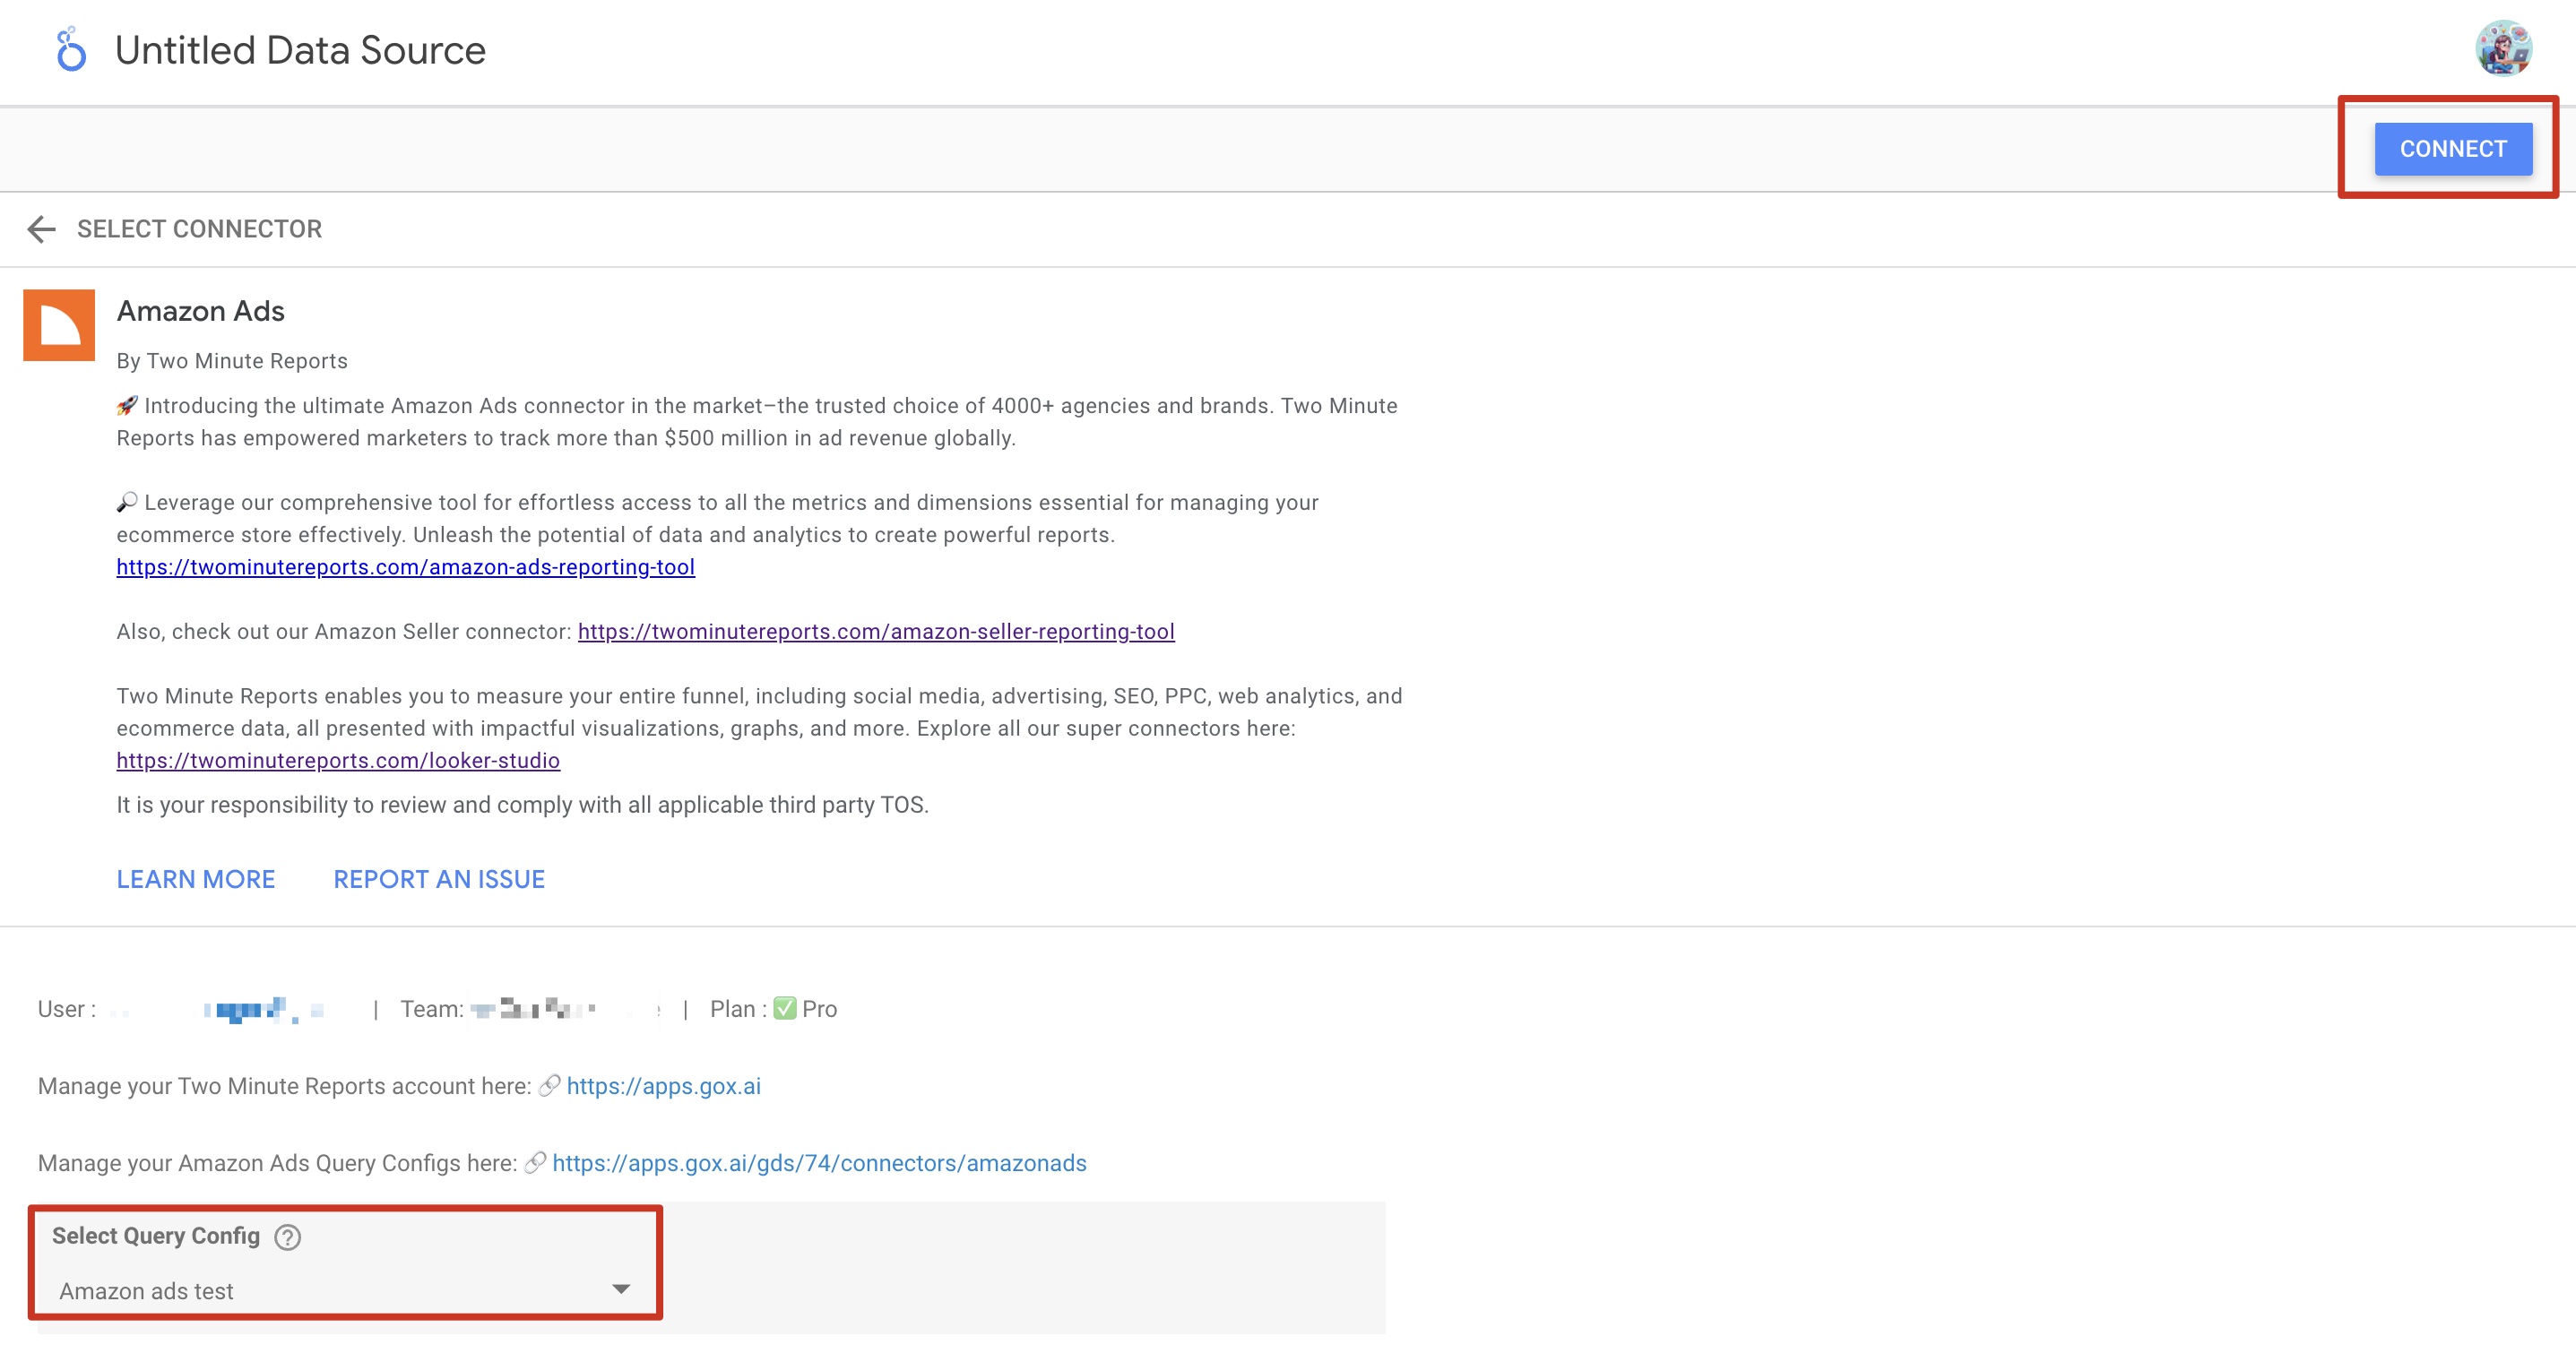2576x1353 pixels.
Task: Open the user profile avatar
Action: (x=2502, y=48)
